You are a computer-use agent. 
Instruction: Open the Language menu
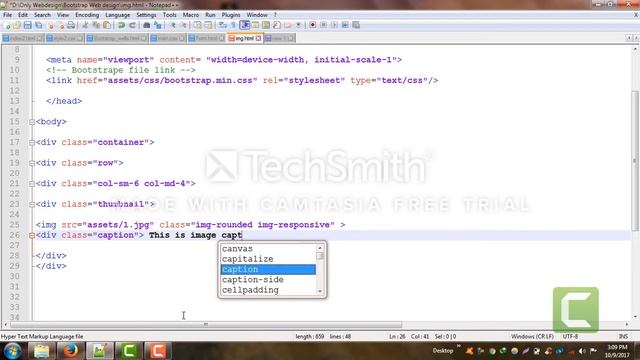tap(118, 15)
